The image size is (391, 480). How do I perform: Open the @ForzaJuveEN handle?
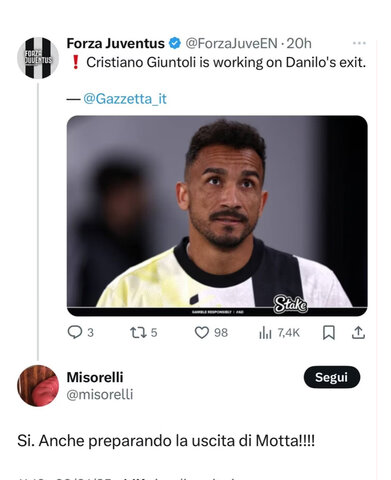click(231, 43)
